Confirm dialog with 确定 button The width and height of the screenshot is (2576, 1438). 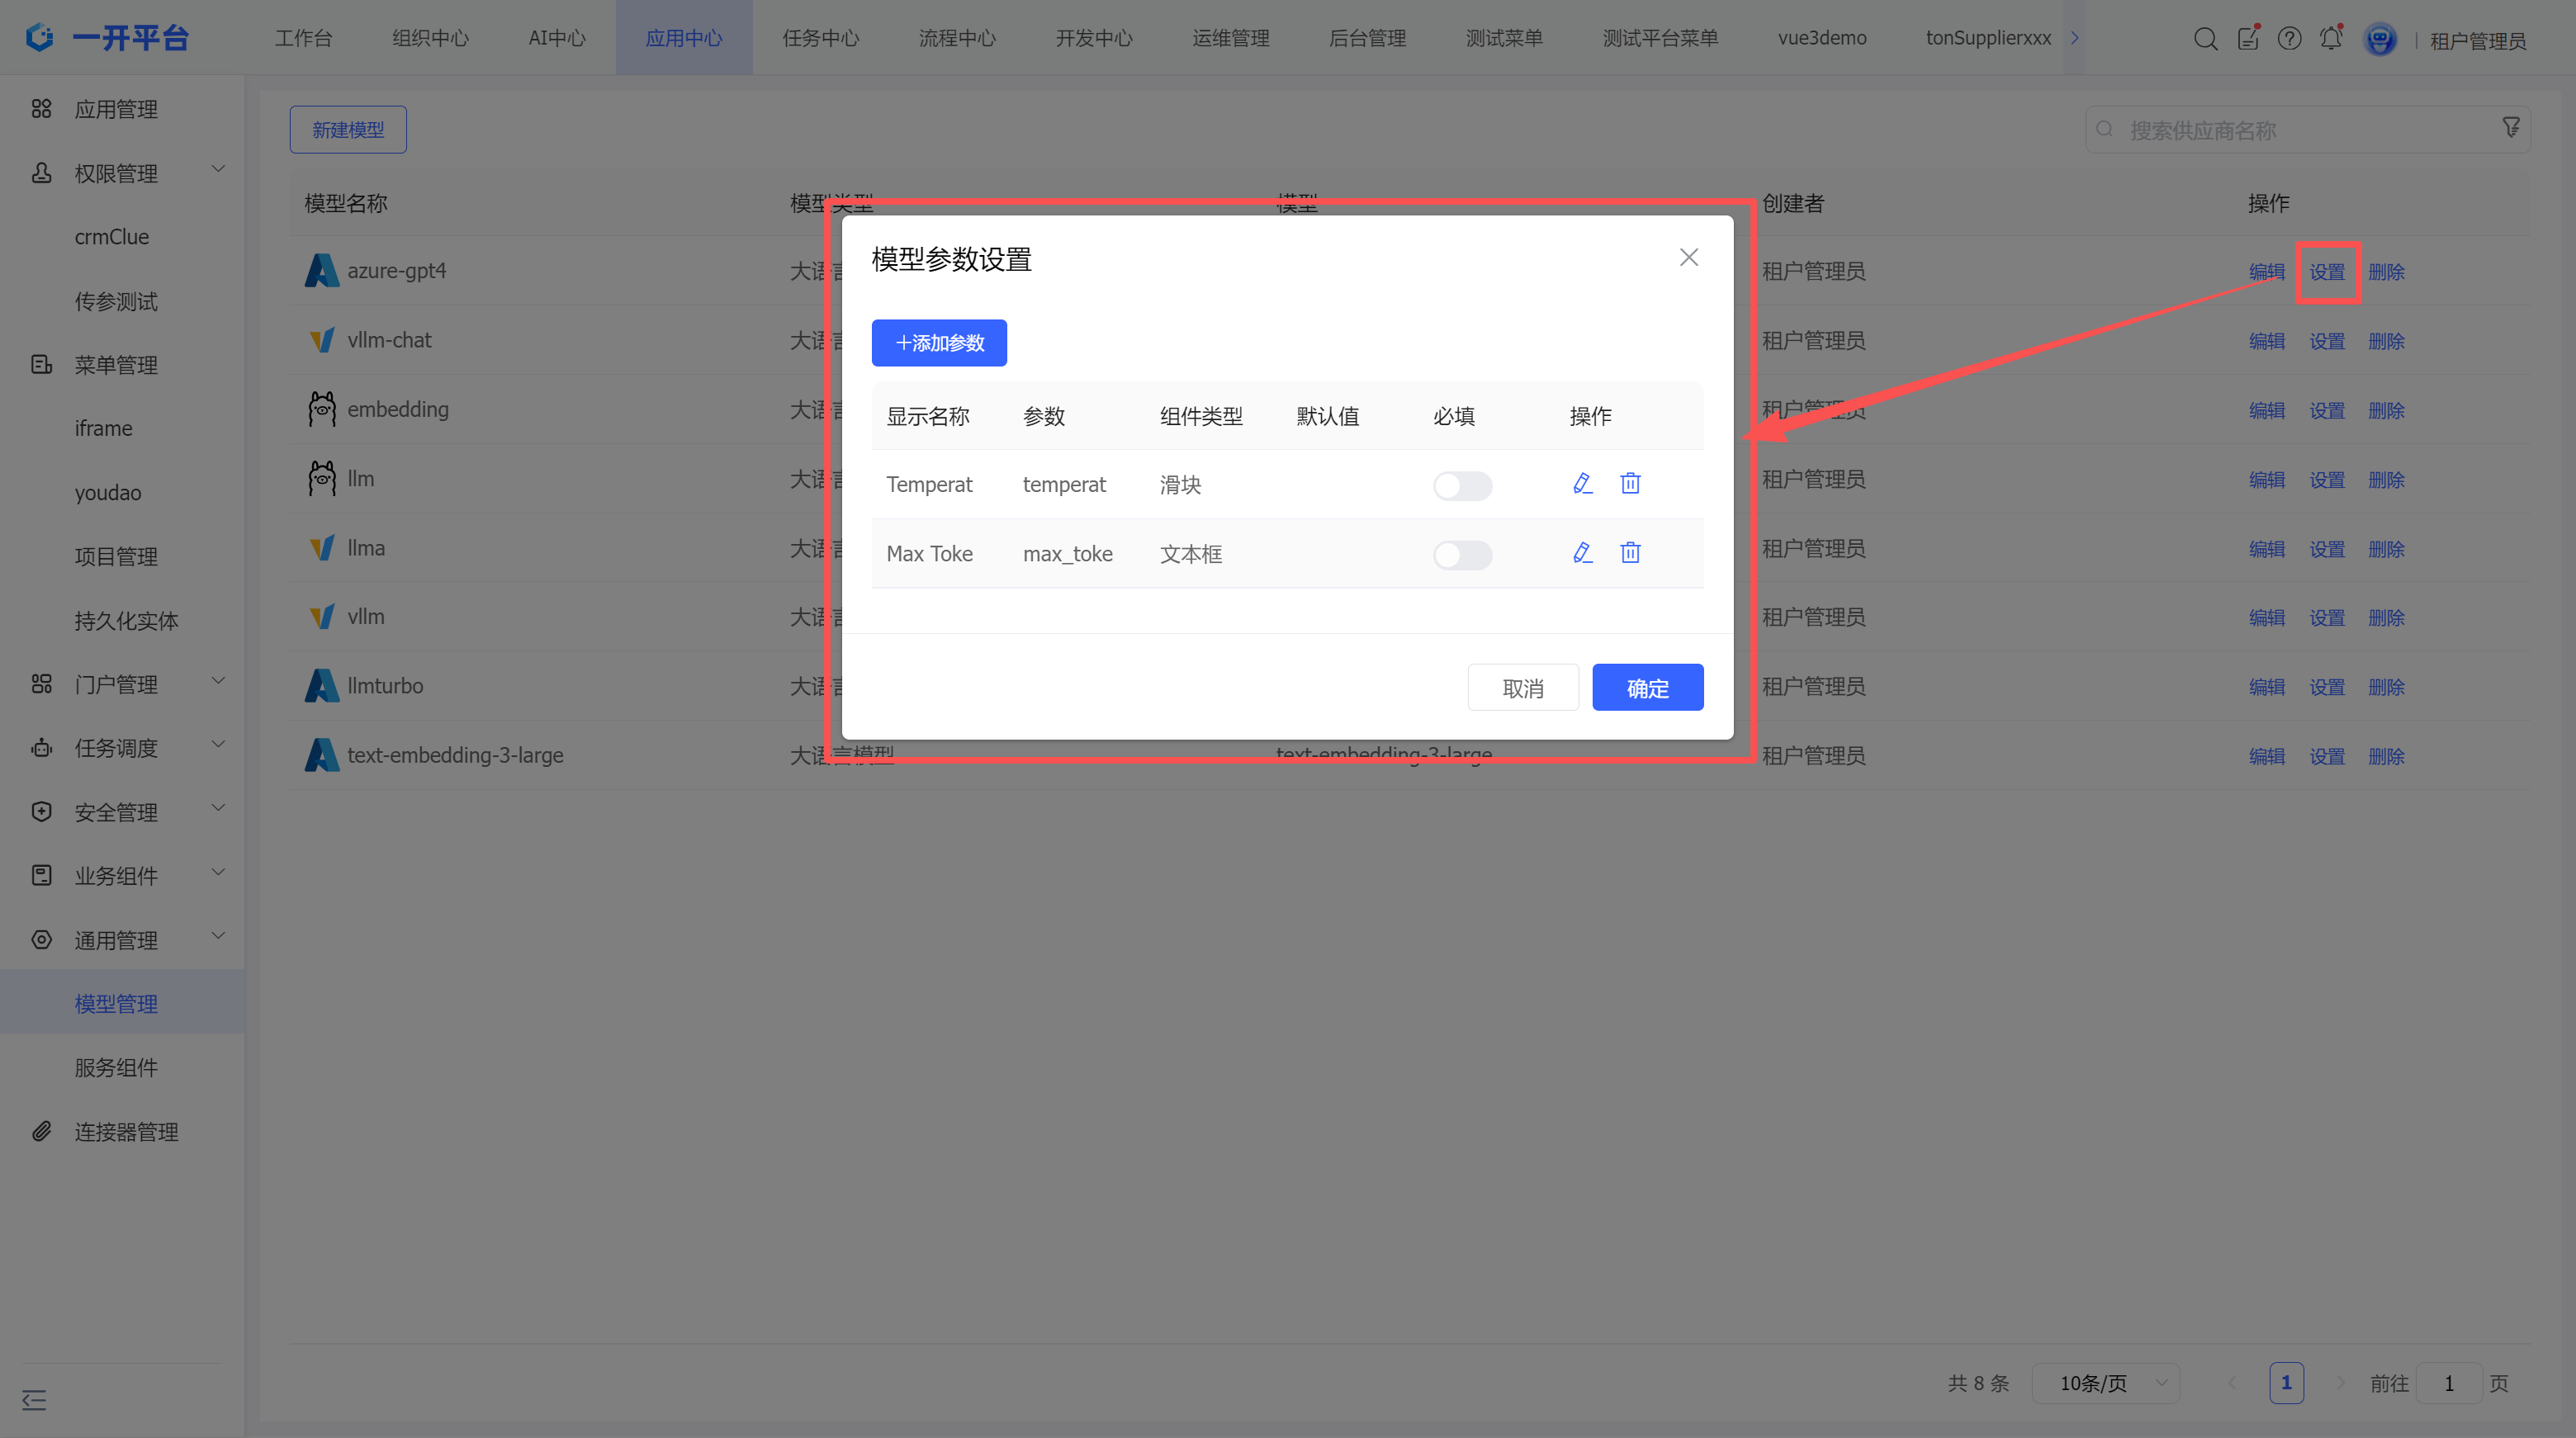pyautogui.click(x=1647, y=688)
